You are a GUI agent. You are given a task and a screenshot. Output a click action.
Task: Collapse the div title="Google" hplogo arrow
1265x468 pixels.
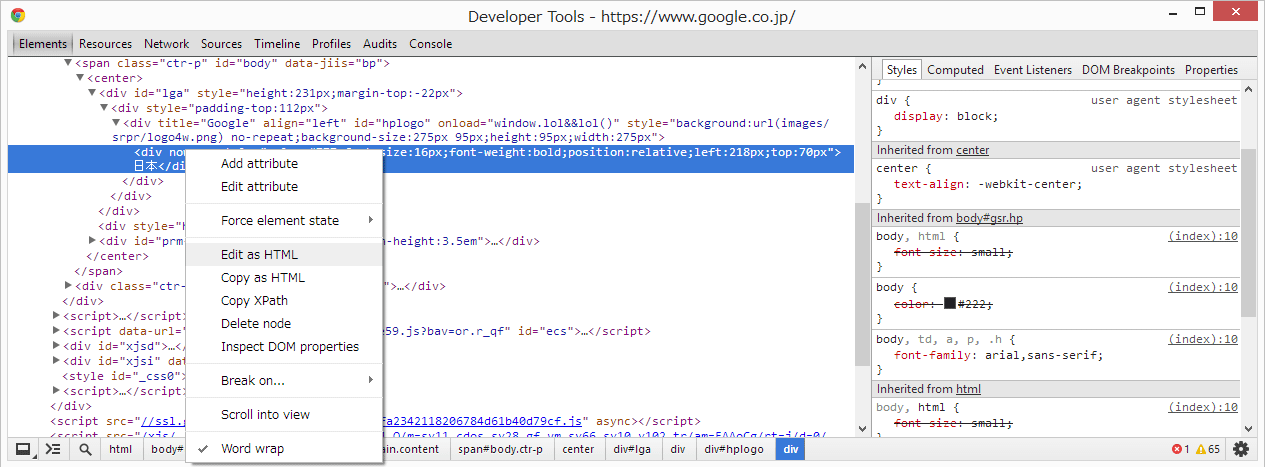117,123
